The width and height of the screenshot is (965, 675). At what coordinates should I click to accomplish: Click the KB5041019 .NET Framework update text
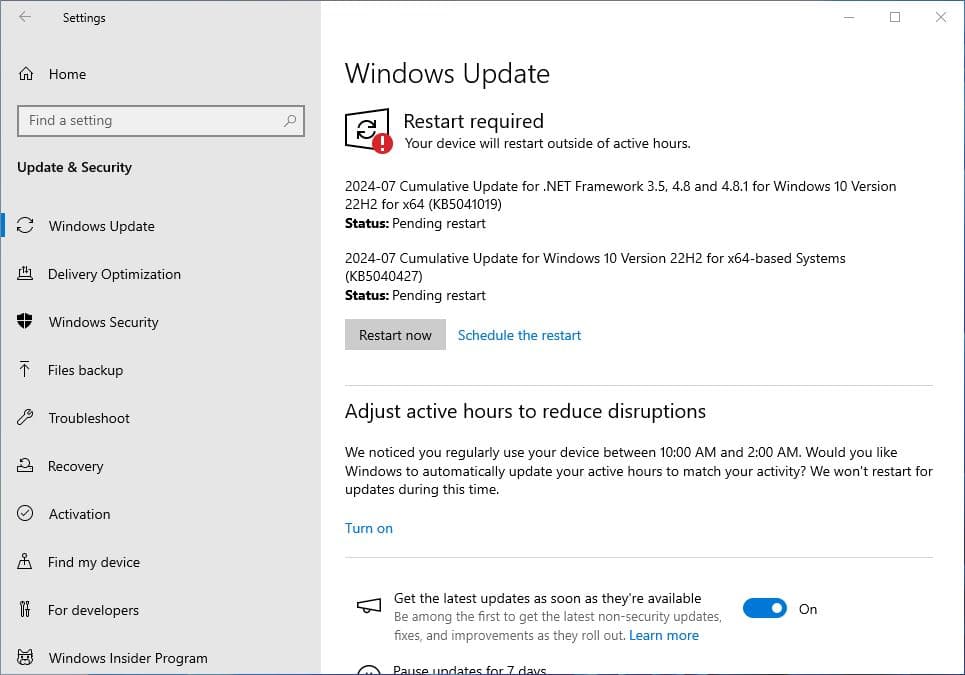(x=620, y=194)
